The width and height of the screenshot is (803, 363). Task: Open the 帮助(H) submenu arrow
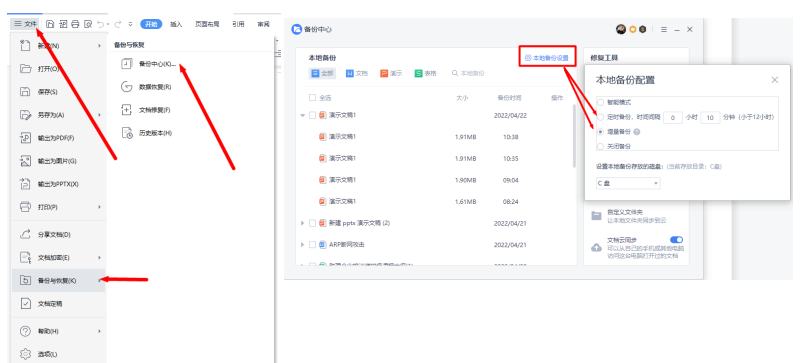99,331
